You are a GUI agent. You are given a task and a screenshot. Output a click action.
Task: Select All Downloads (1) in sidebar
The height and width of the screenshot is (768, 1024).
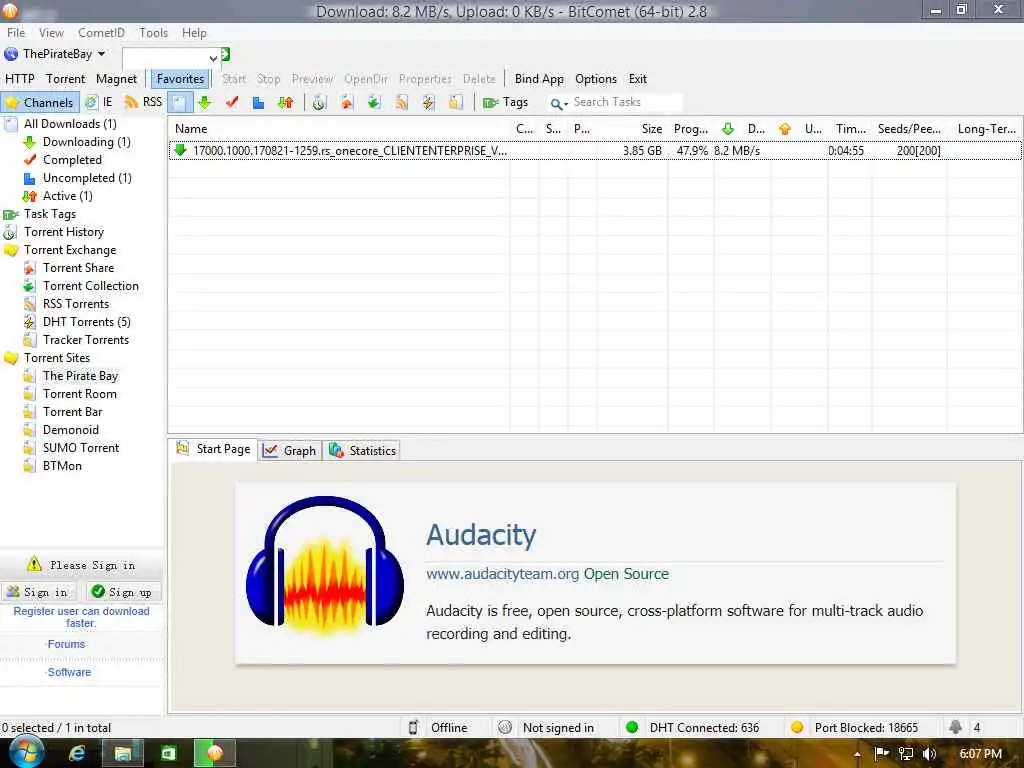pos(70,123)
